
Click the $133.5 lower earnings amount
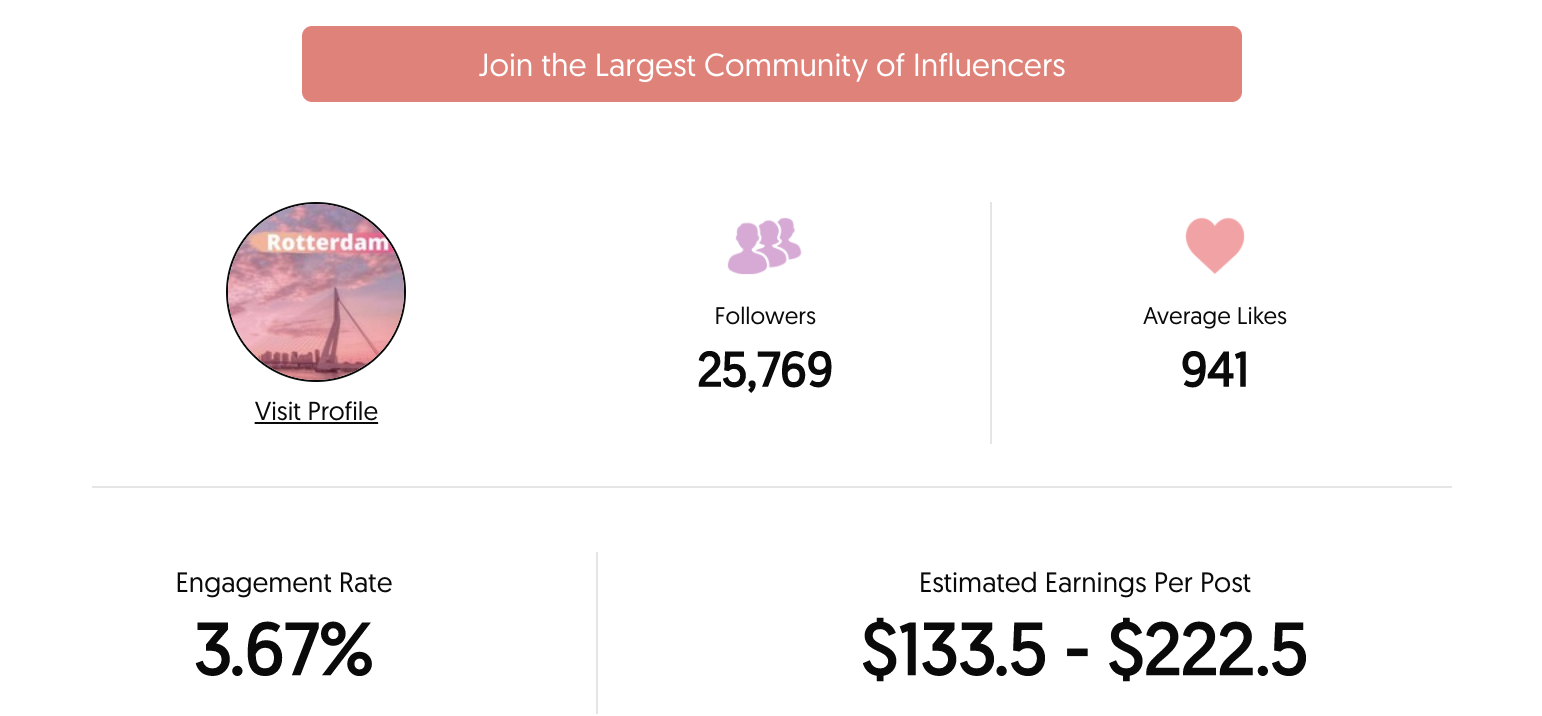[x=954, y=649]
